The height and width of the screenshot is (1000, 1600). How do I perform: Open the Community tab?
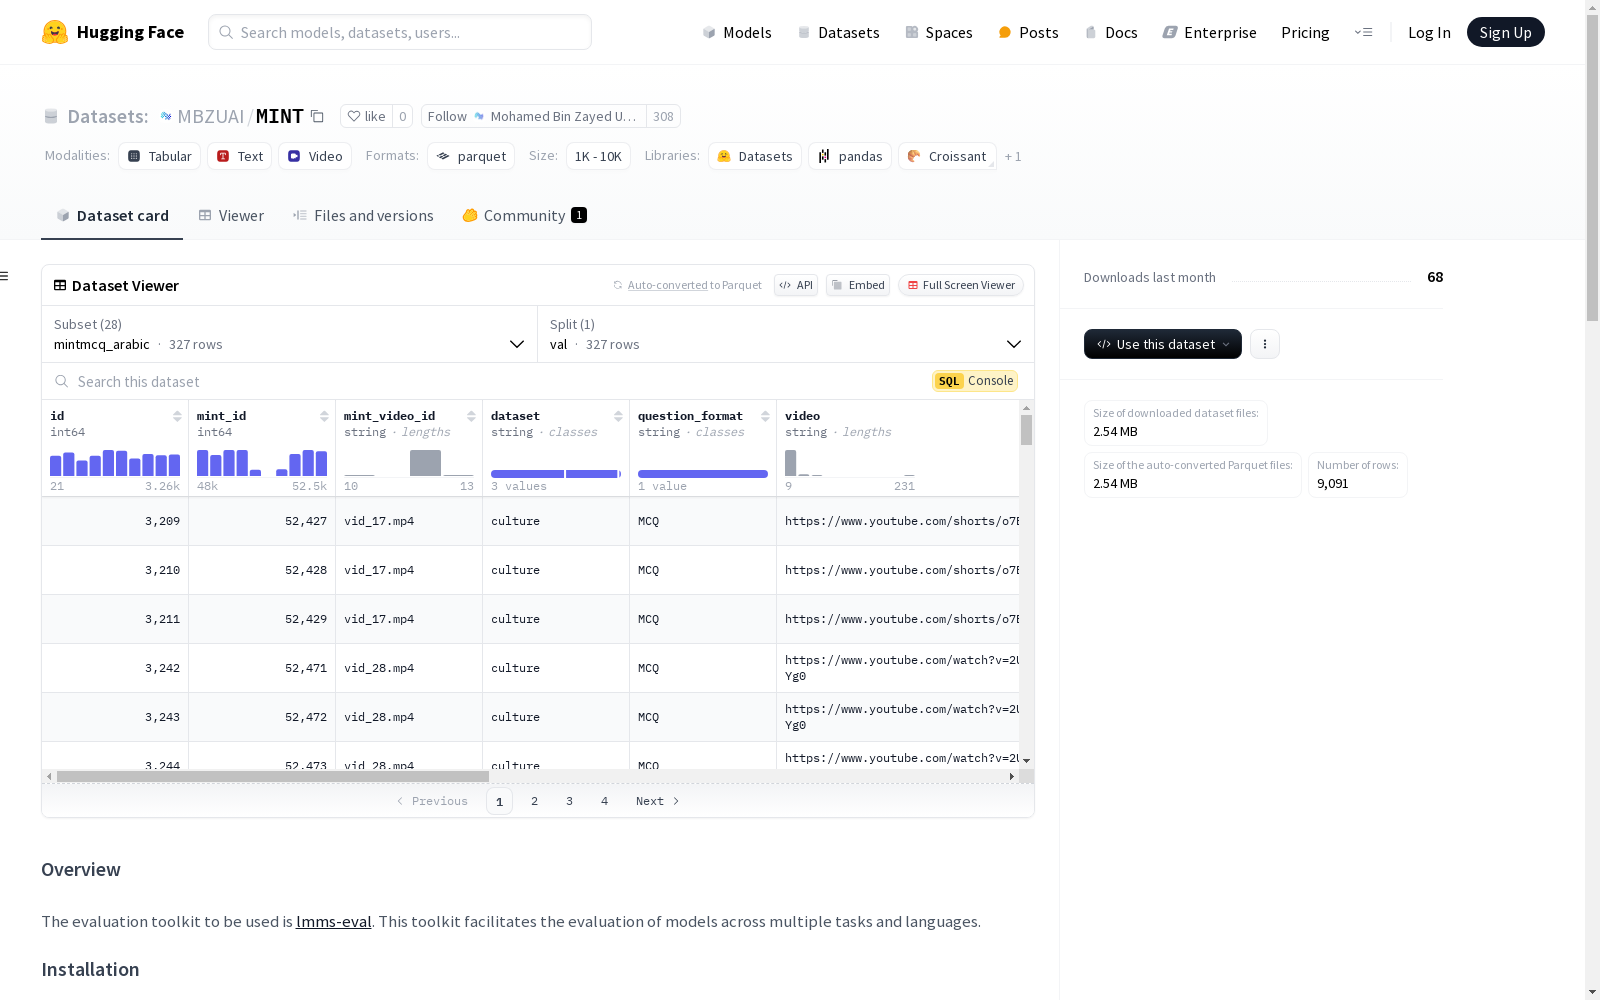coord(525,216)
